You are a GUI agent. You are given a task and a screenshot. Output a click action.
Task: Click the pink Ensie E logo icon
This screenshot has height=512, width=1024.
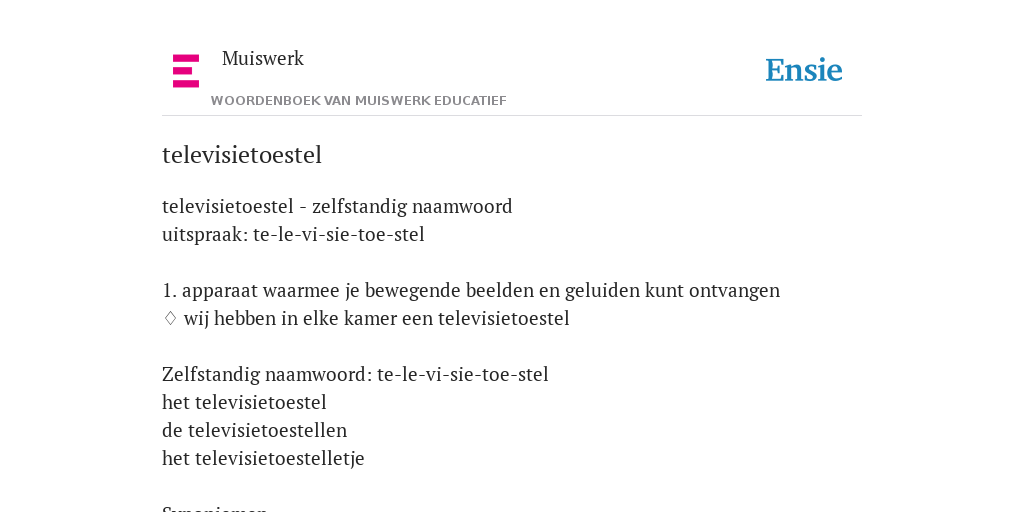click(x=186, y=71)
